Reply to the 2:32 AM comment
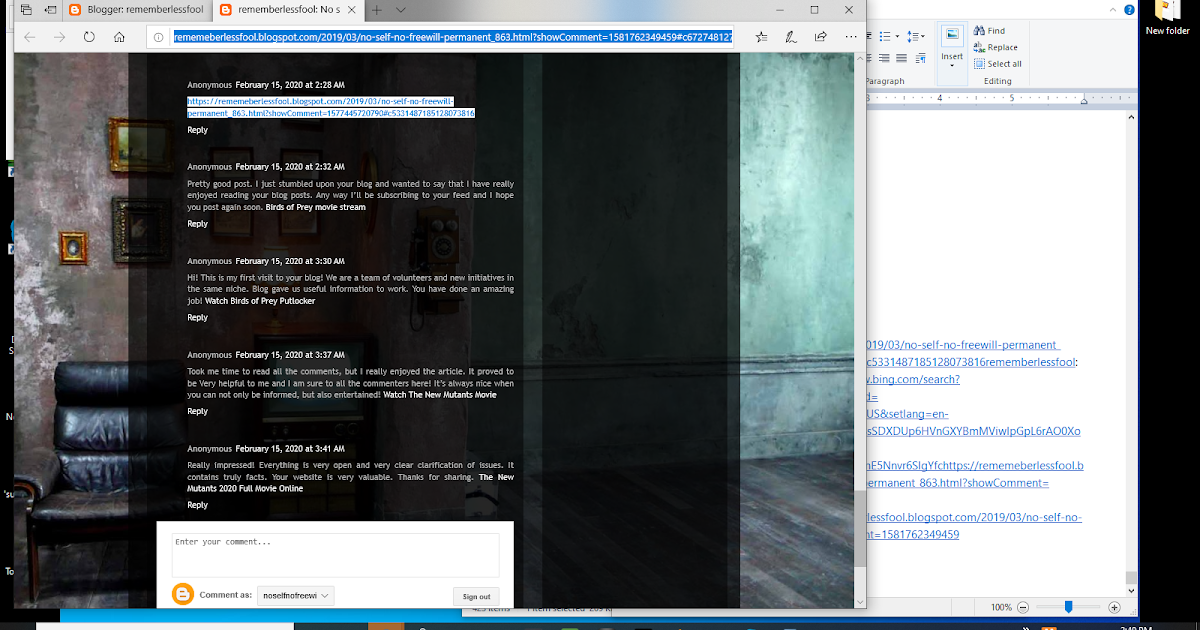 pyautogui.click(x=197, y=224)
